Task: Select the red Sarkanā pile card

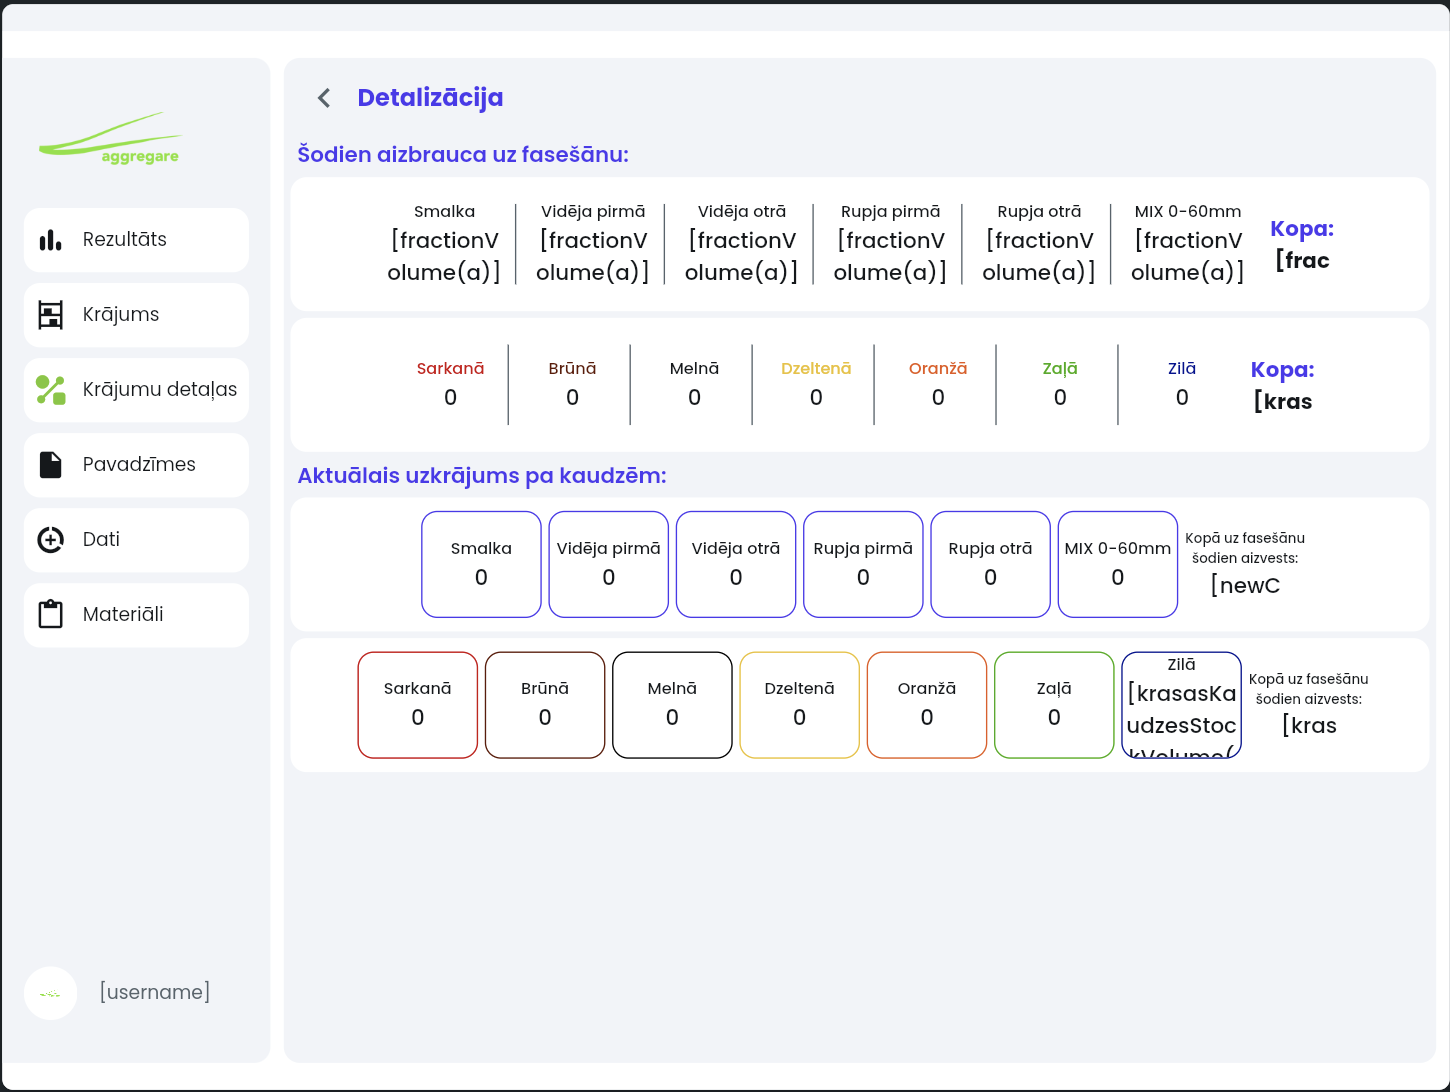Action: click(x=418, y=705)
